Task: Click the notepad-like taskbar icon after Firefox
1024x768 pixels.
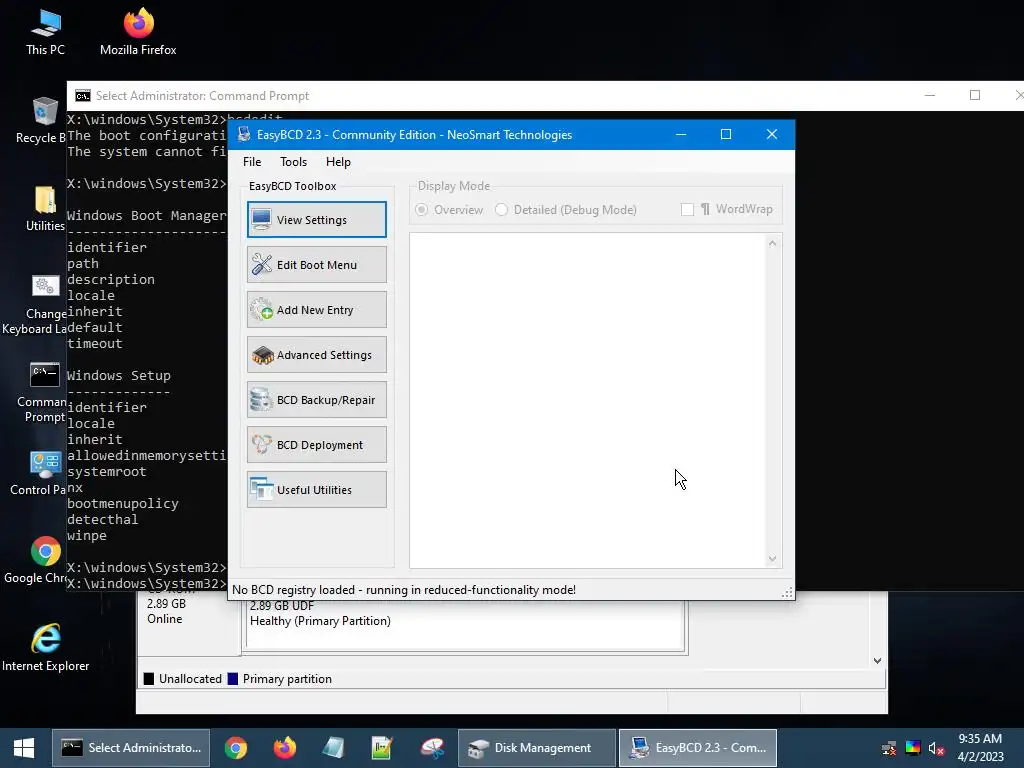Action: [333, 748]
